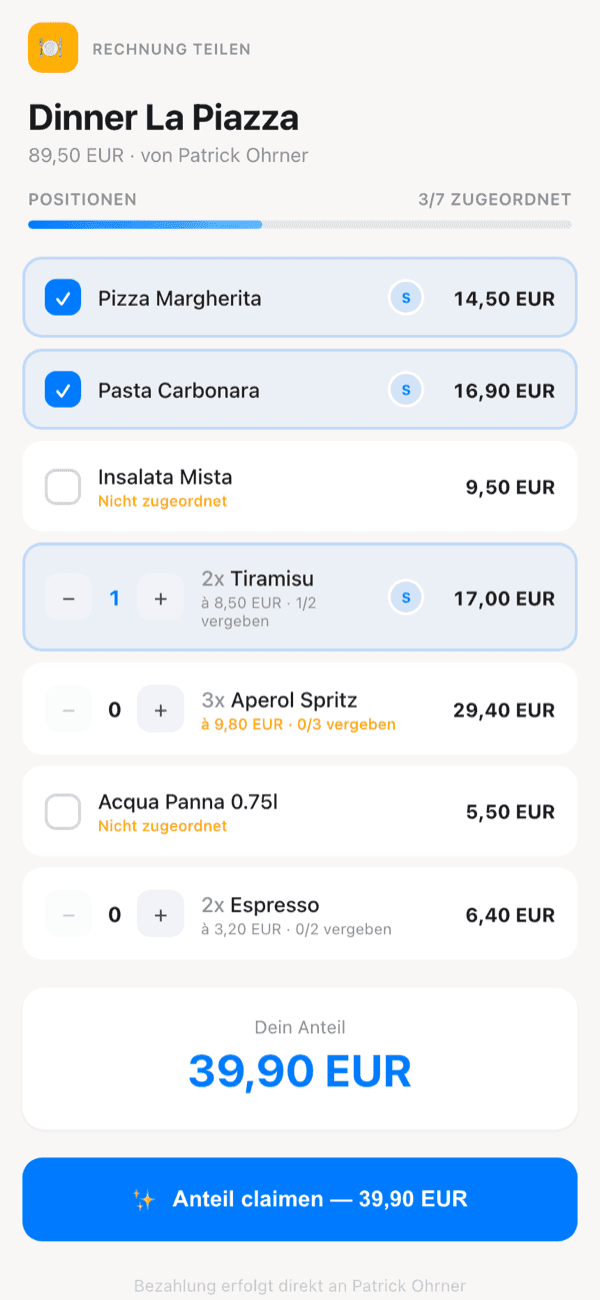Increase Tiramisu quantity with plus
Viewport: 600px width, 1300px height.
pyautogui.click(x=160, y=598)
